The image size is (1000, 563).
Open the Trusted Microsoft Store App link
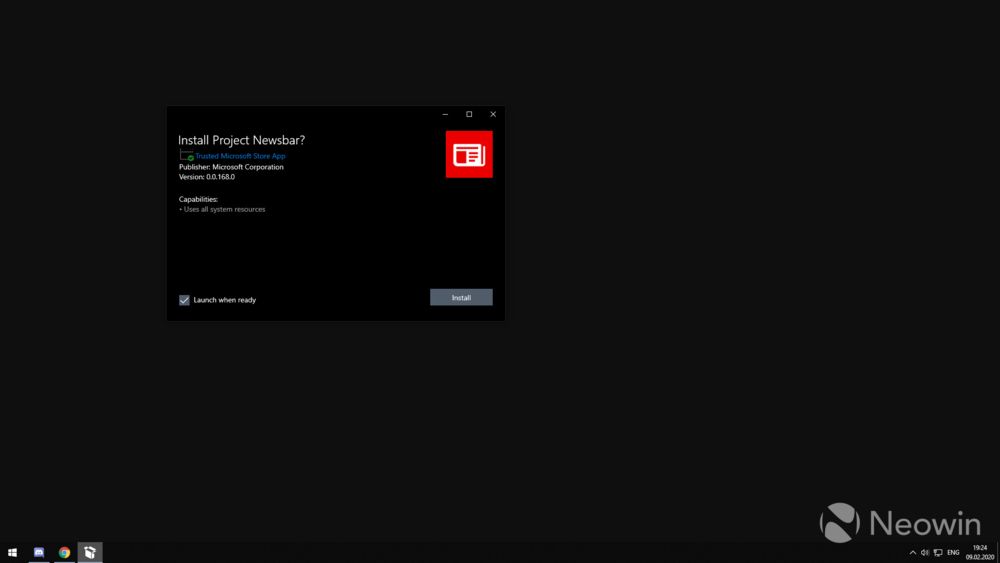click(x=240, y=156)
